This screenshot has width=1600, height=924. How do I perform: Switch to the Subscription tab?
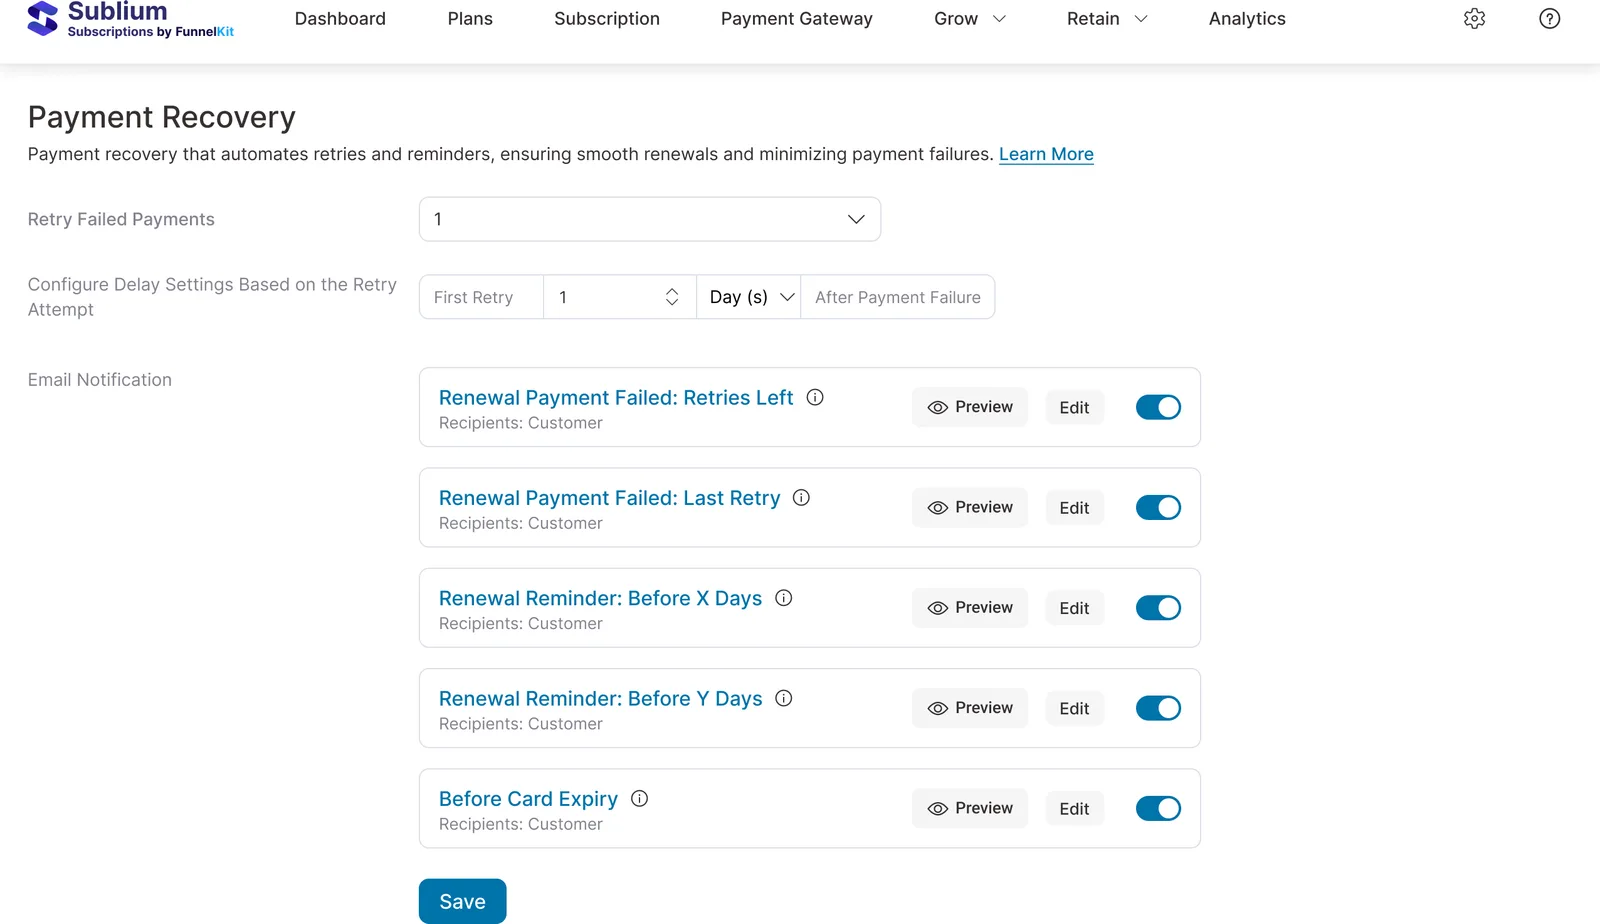607,19
